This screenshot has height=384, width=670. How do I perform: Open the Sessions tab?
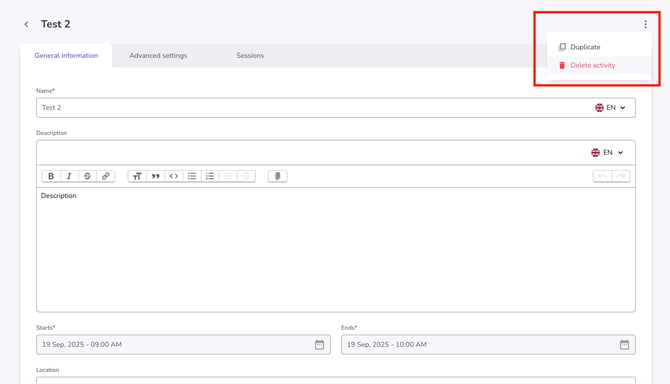[250, 56]
